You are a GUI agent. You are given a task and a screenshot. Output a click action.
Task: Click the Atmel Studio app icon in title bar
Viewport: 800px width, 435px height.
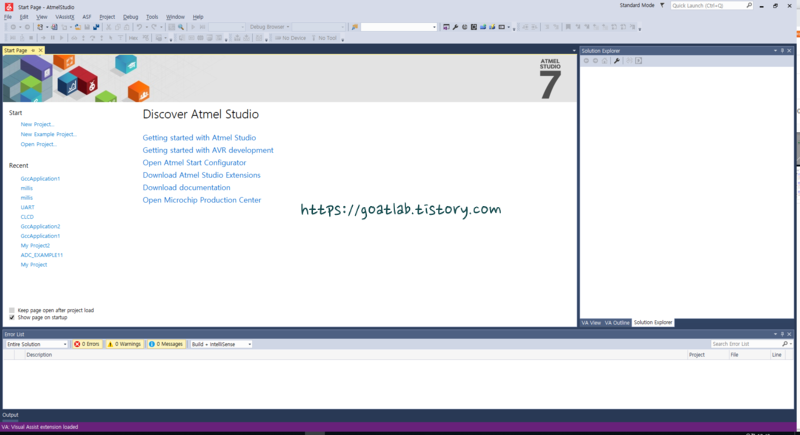click(9, 7)
